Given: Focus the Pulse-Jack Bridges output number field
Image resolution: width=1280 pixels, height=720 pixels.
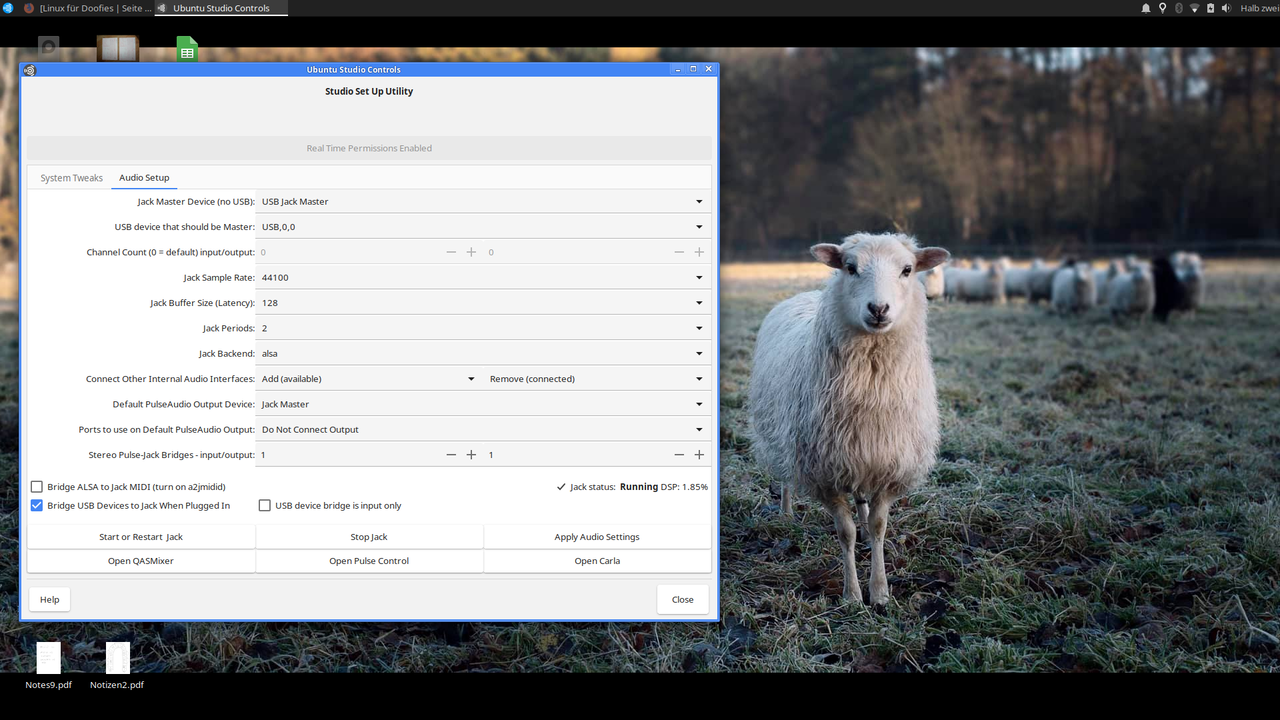Looking at the screenshot, I should pyautogui.click(x=577, y=455).
